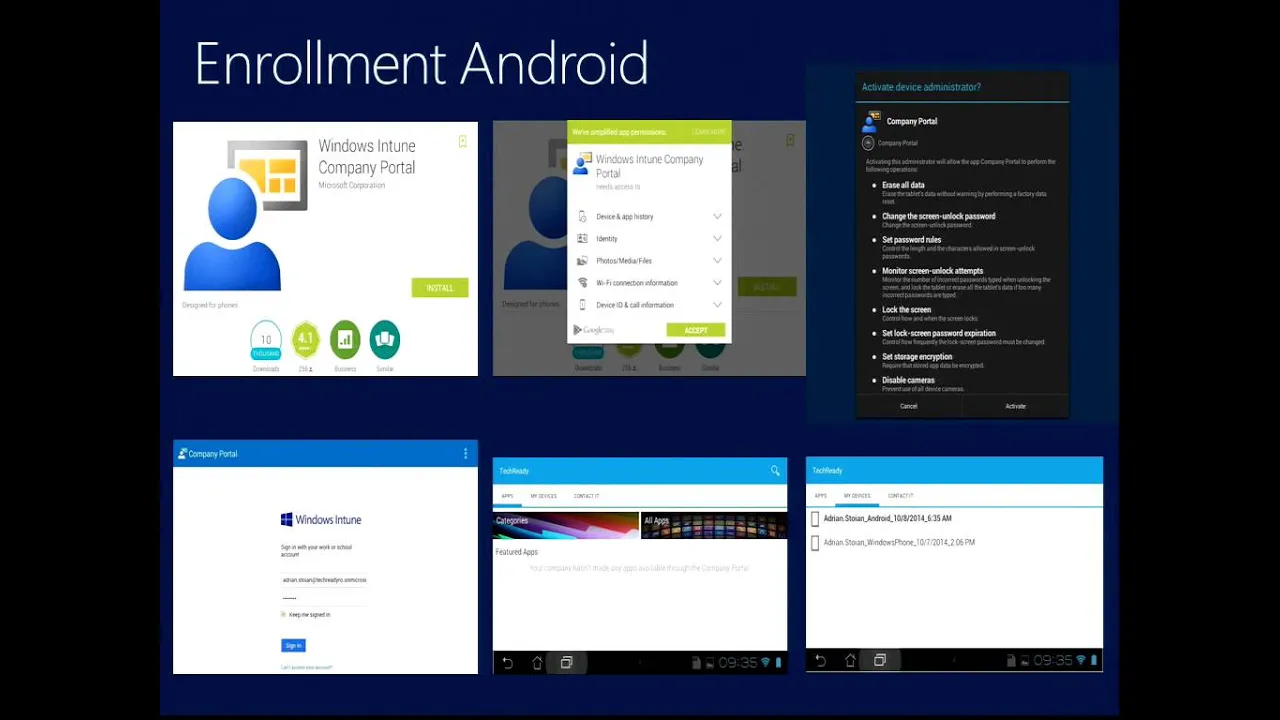Tap the ACCEPT button in permissions dialog
Image resolution: width=1280 pixels, height=720 pixels.
(x=696, y=330)
